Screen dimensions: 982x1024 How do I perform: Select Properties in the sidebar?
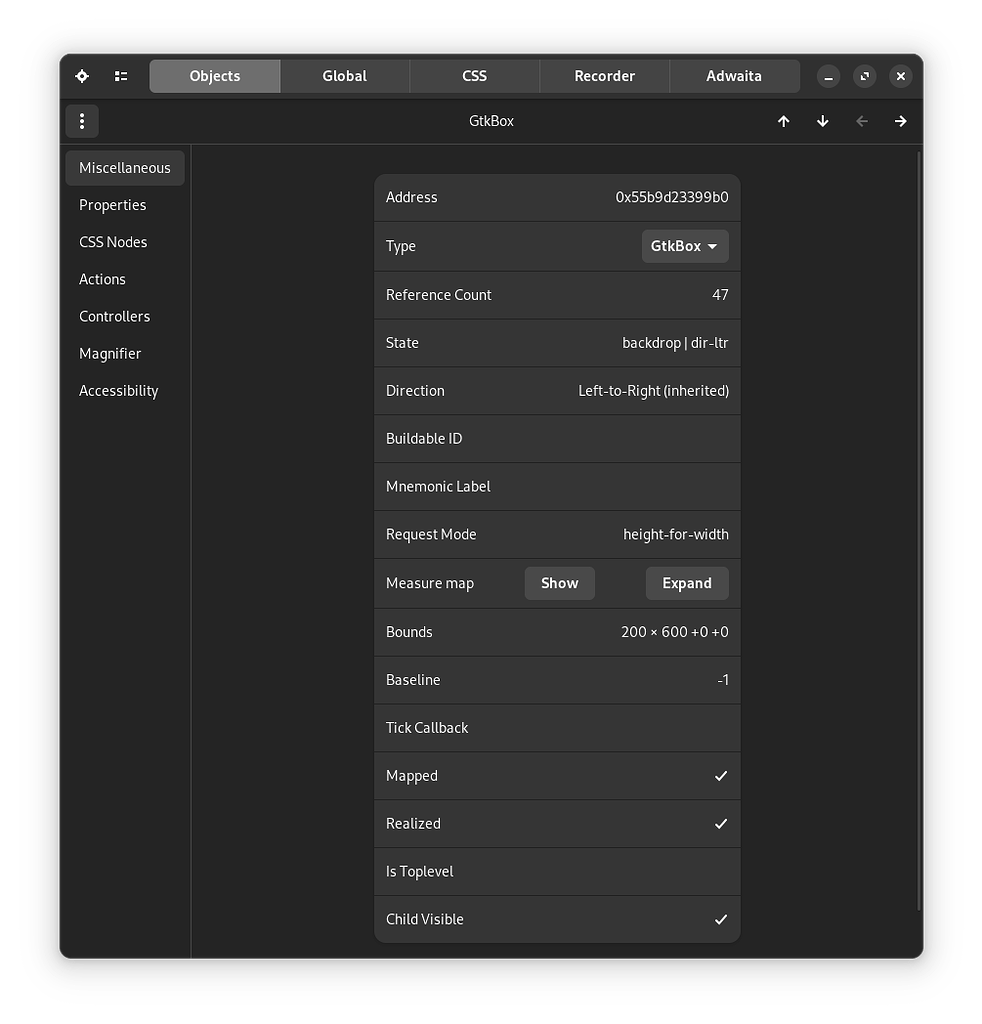(x=112, y=205)
